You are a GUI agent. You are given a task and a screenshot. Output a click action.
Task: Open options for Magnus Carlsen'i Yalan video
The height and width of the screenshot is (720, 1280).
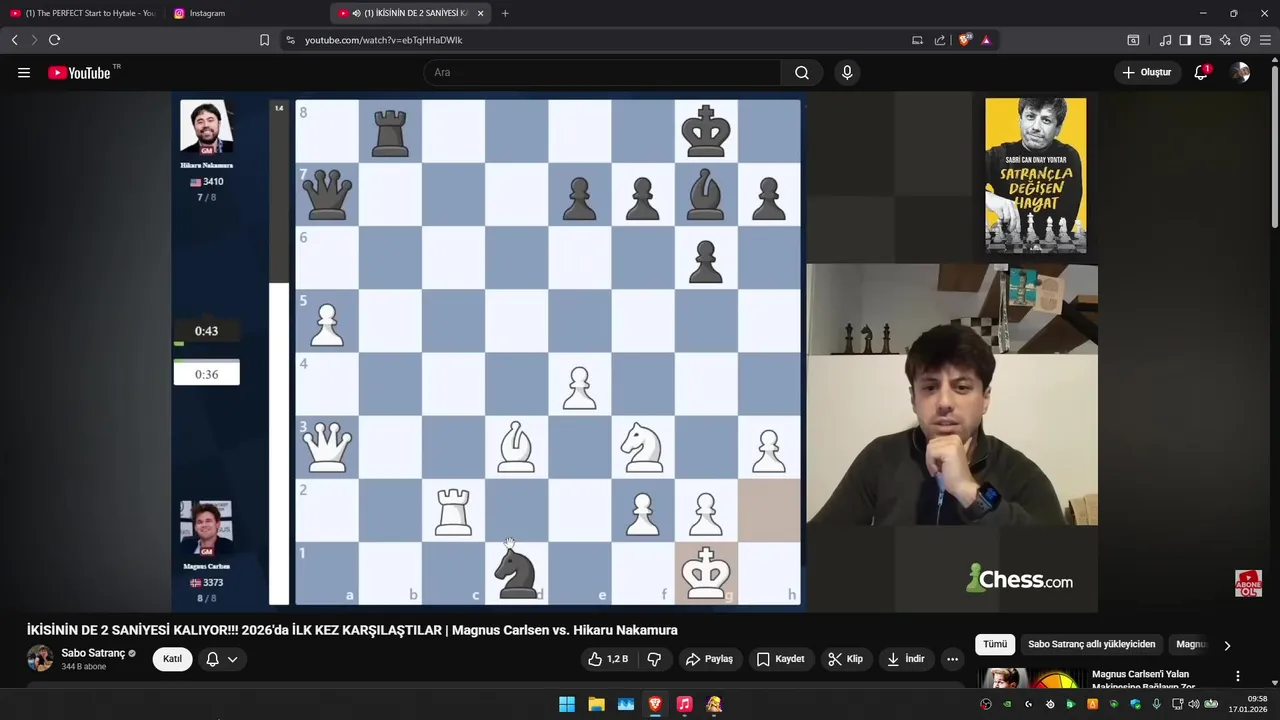pyautogui.click(x=1238, y=676)
